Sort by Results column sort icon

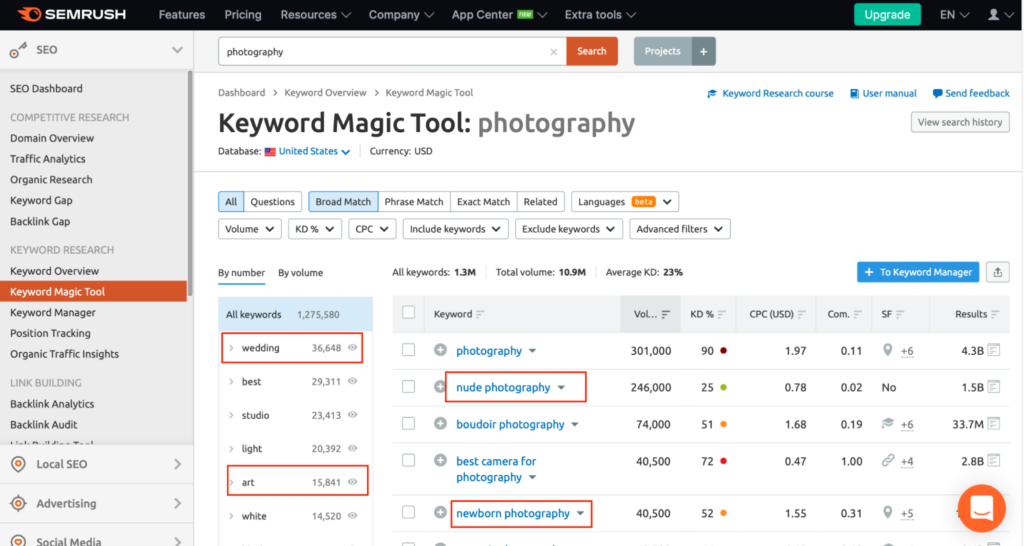[995, 314]
